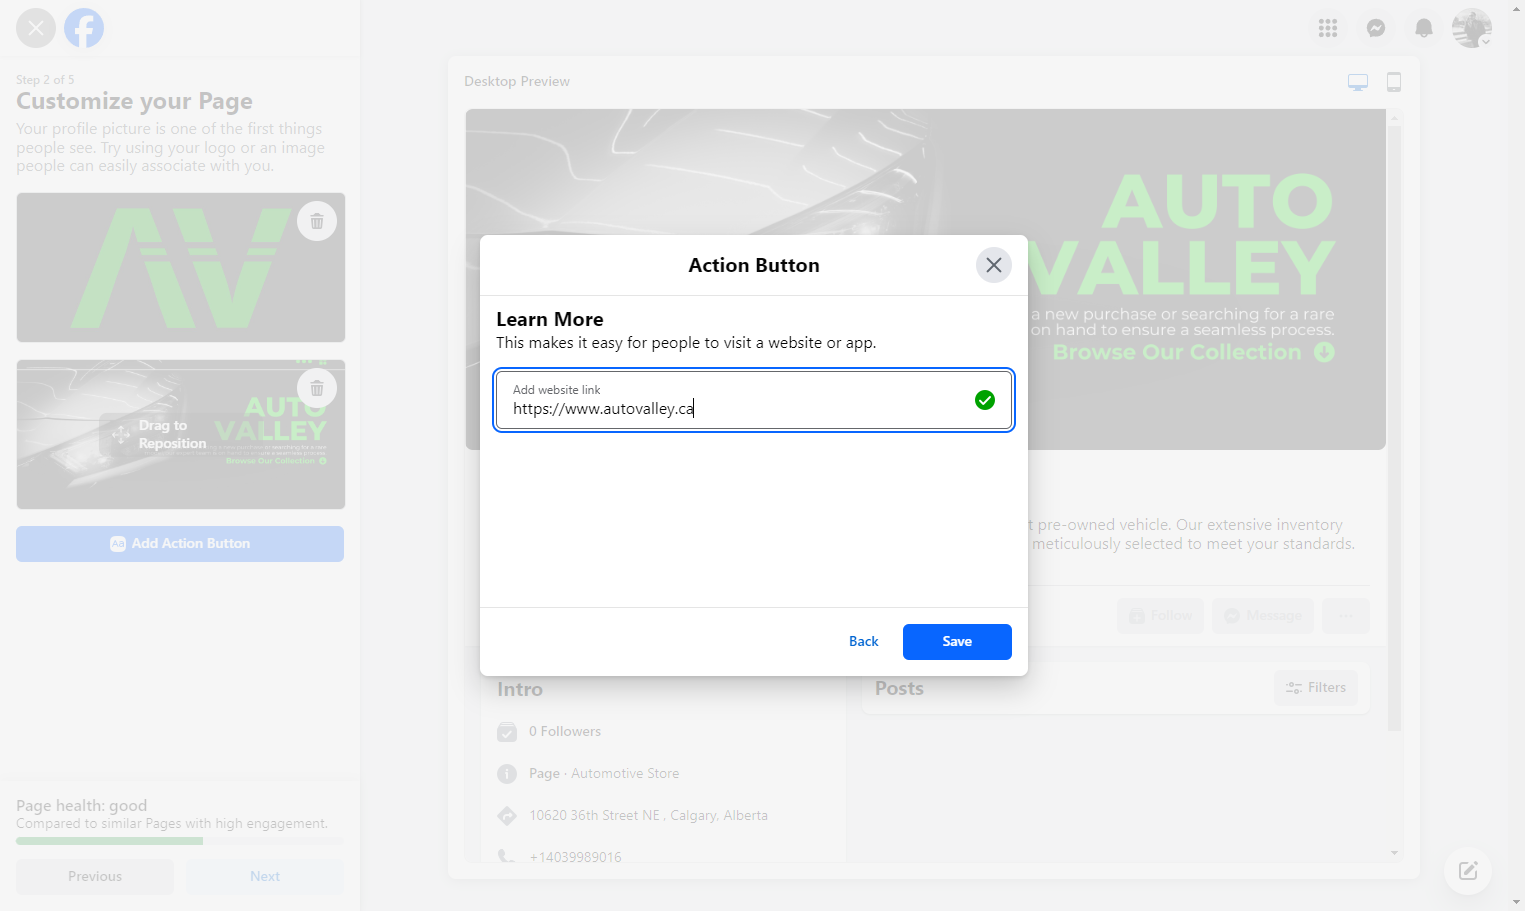Click Drag to Reposition cover handle

coord(160,435)
